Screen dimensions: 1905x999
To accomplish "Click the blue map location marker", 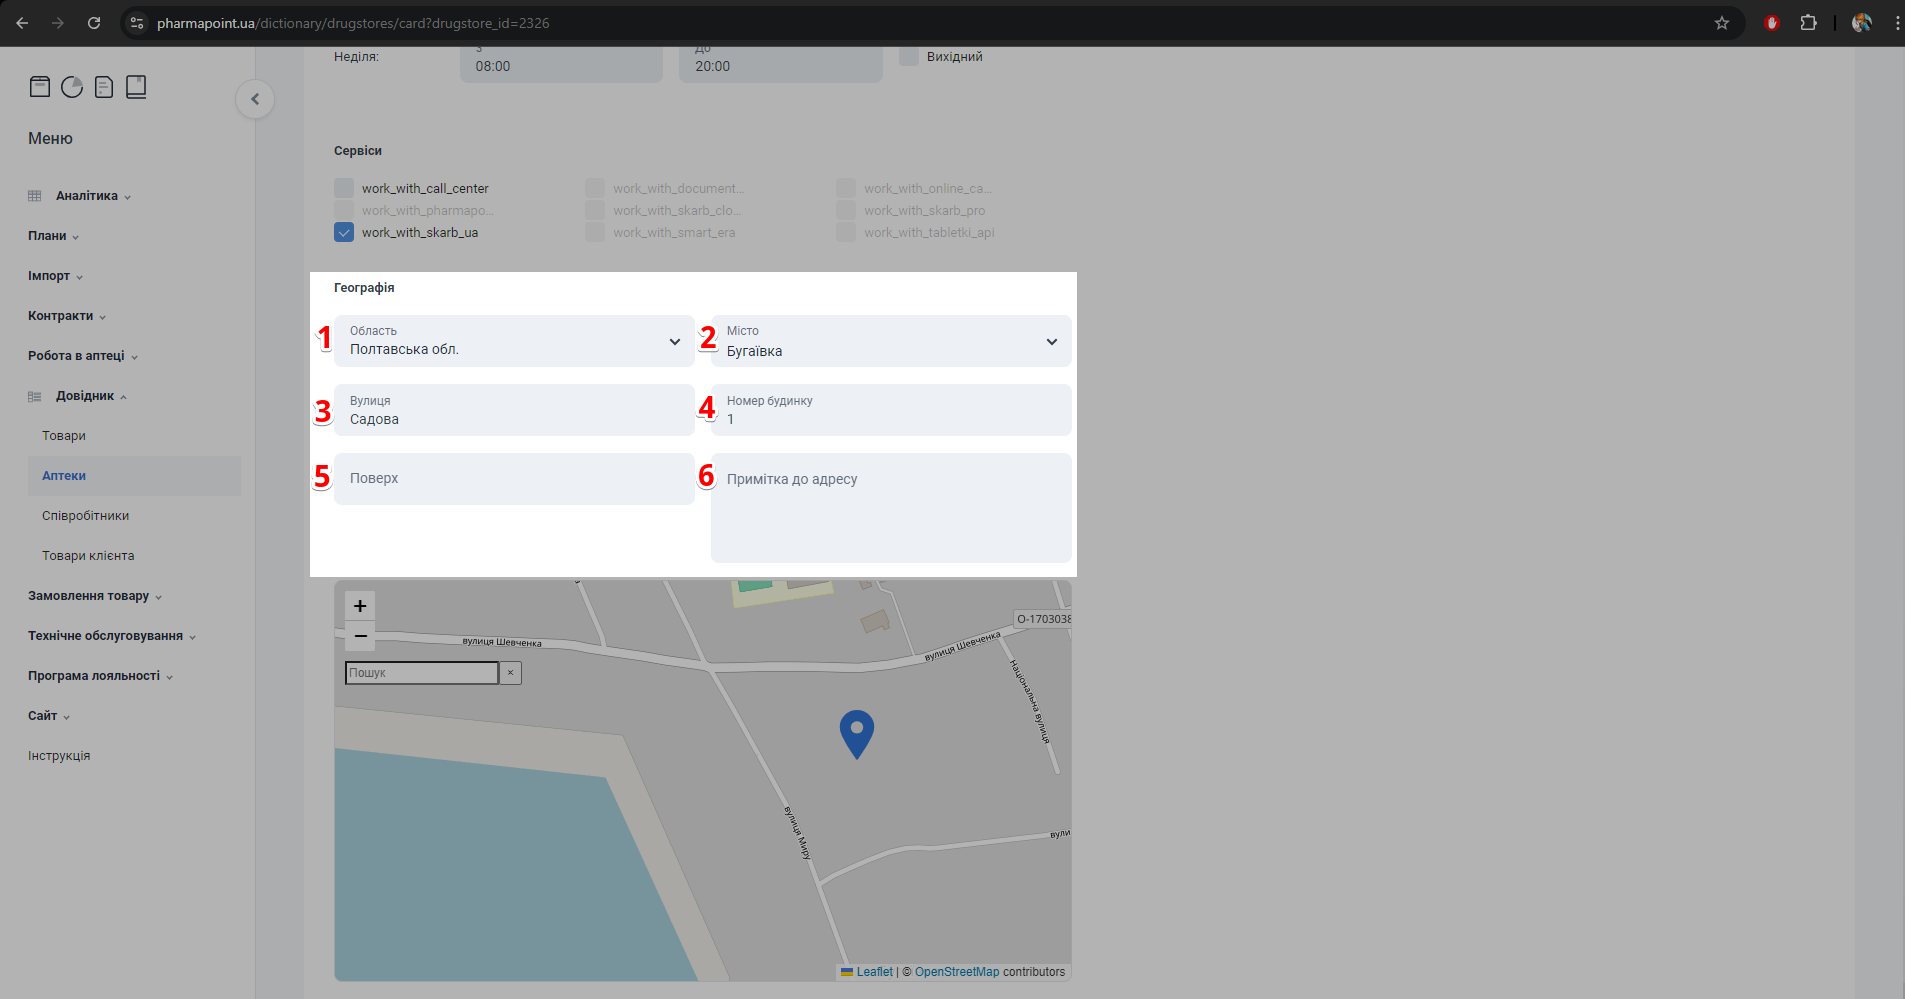I will [x=856, y=733].
